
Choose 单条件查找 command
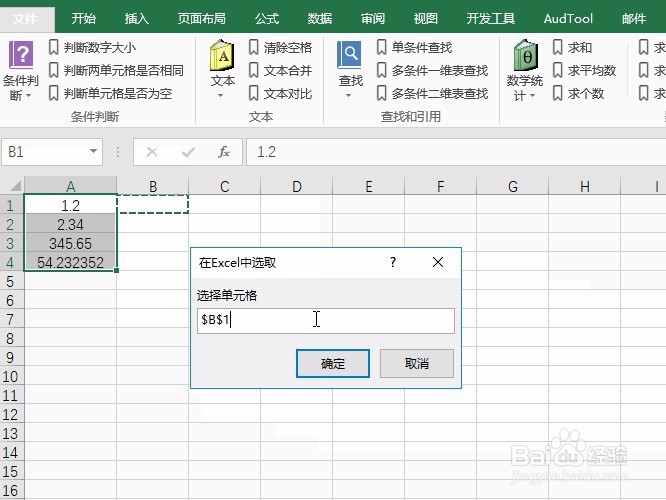pyautogui.click(x=415, y=47)
